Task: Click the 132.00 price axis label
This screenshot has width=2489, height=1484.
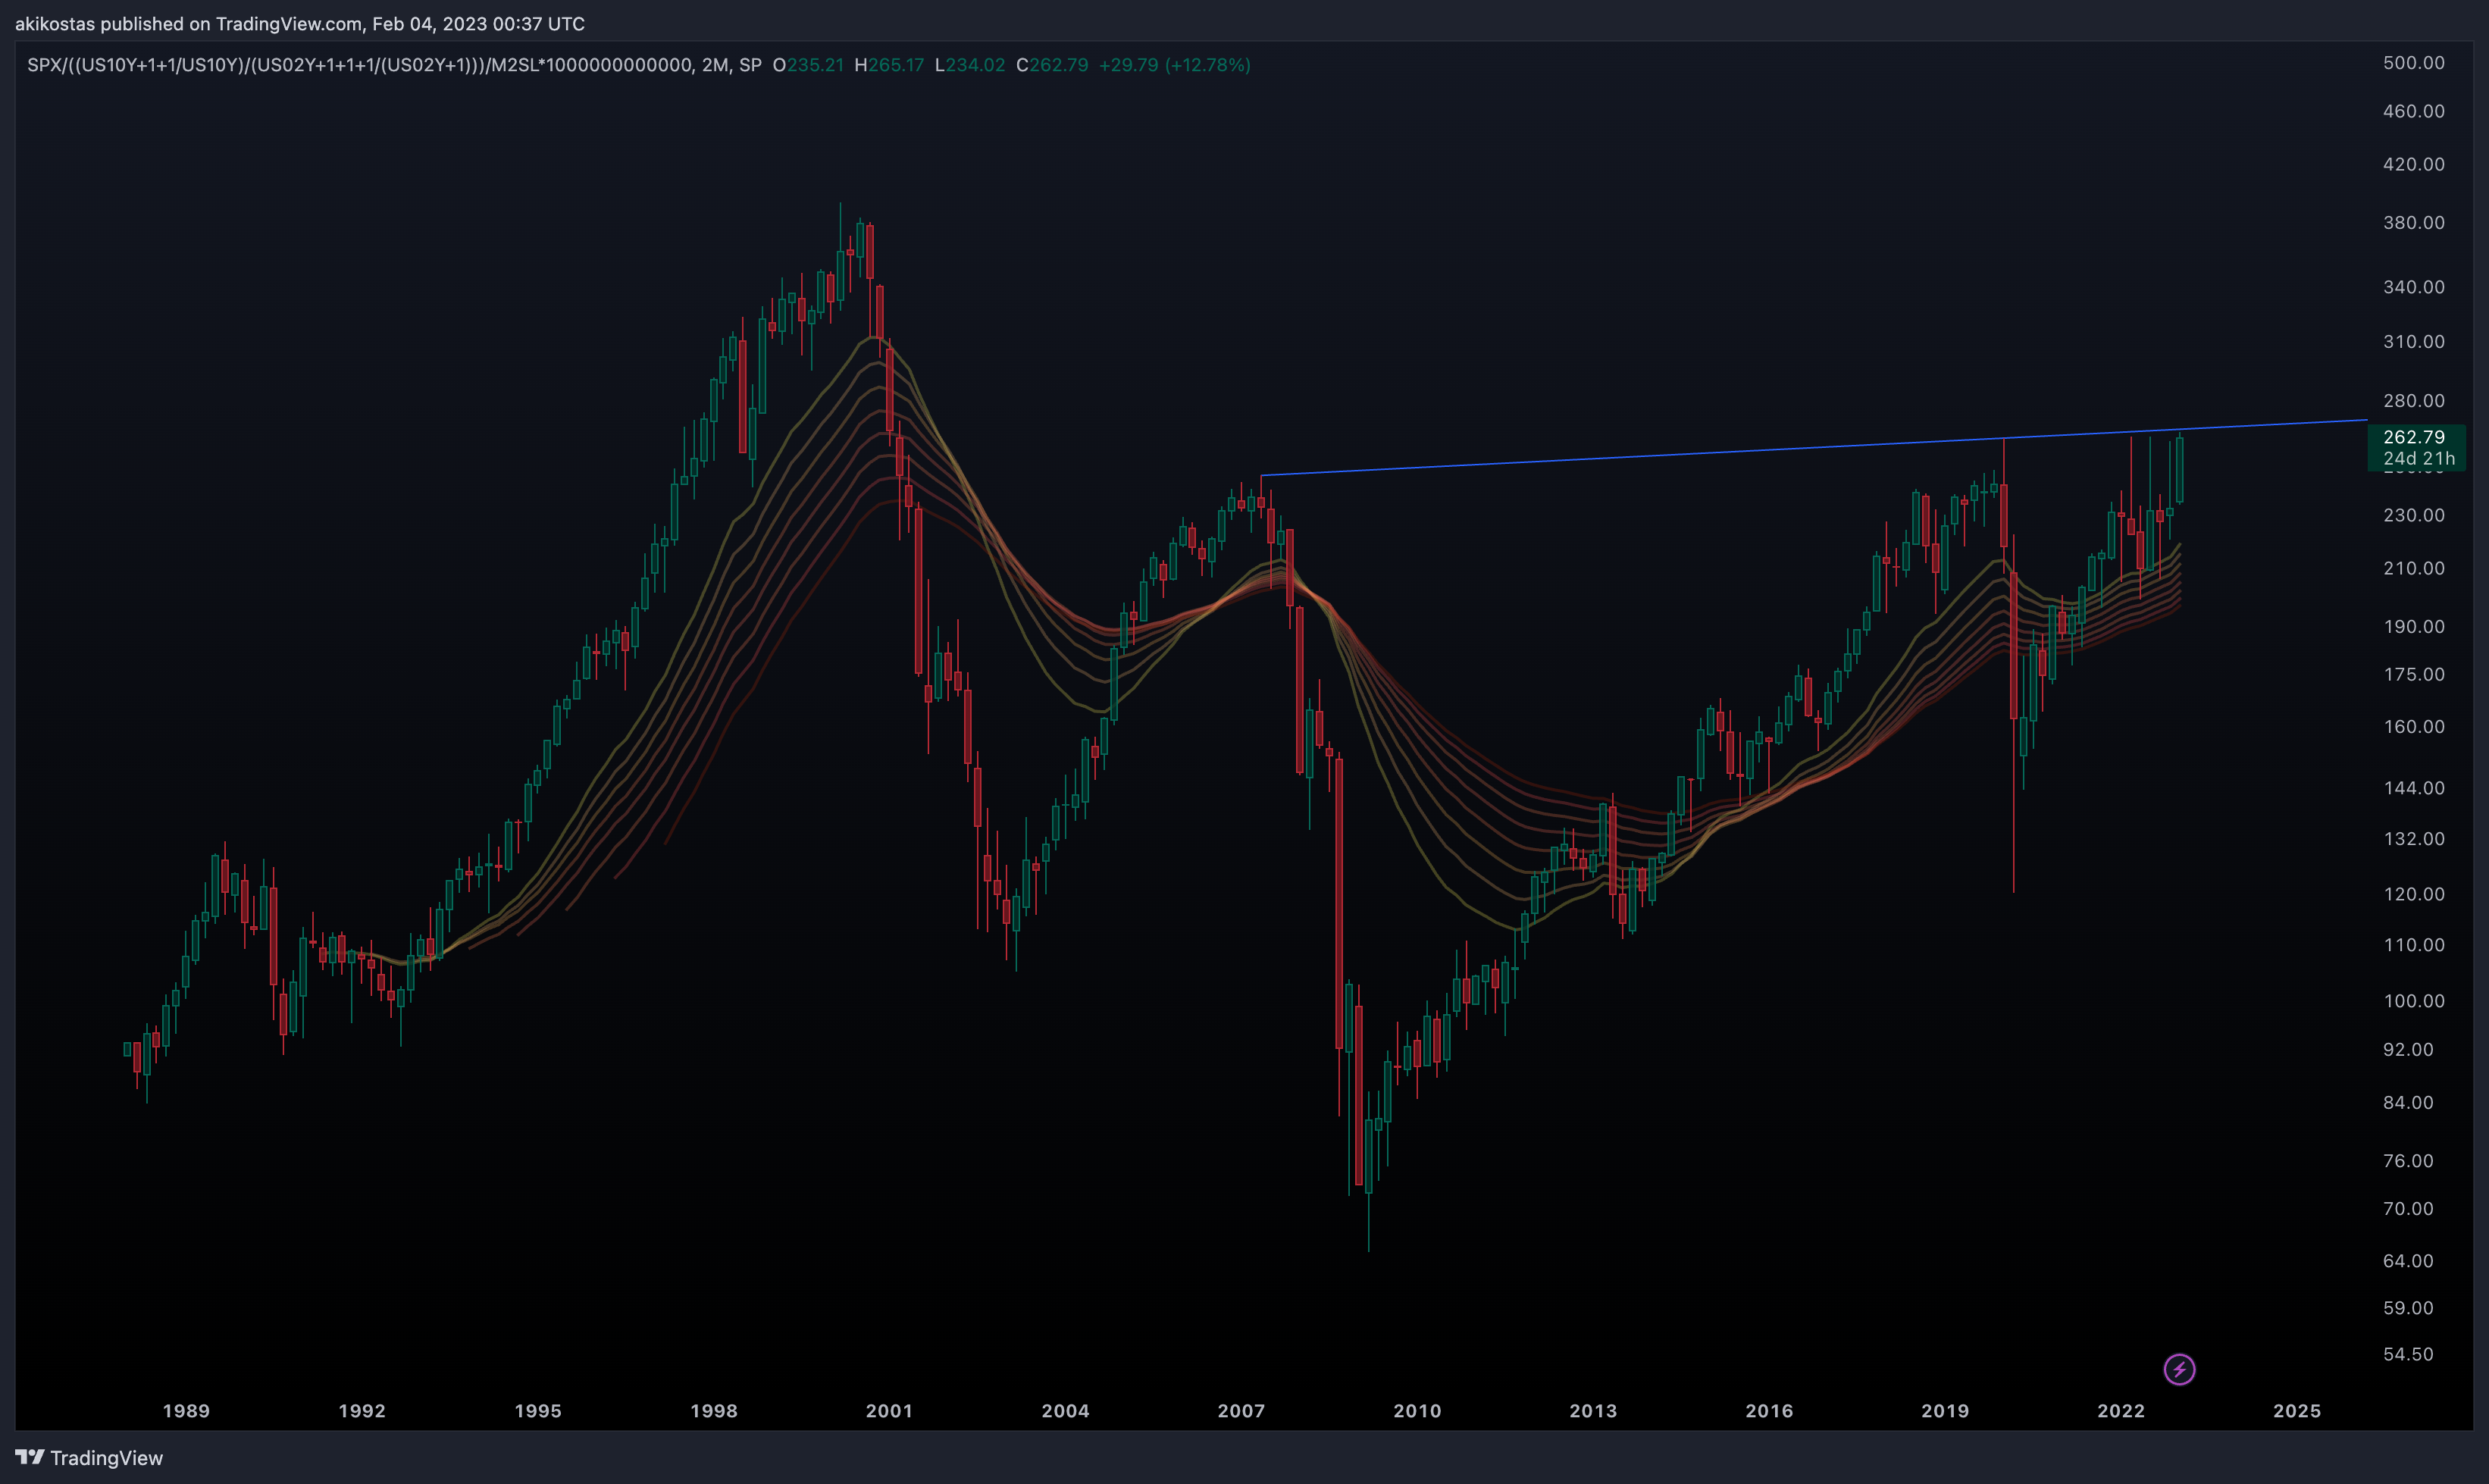Action: click(2414, 839)
